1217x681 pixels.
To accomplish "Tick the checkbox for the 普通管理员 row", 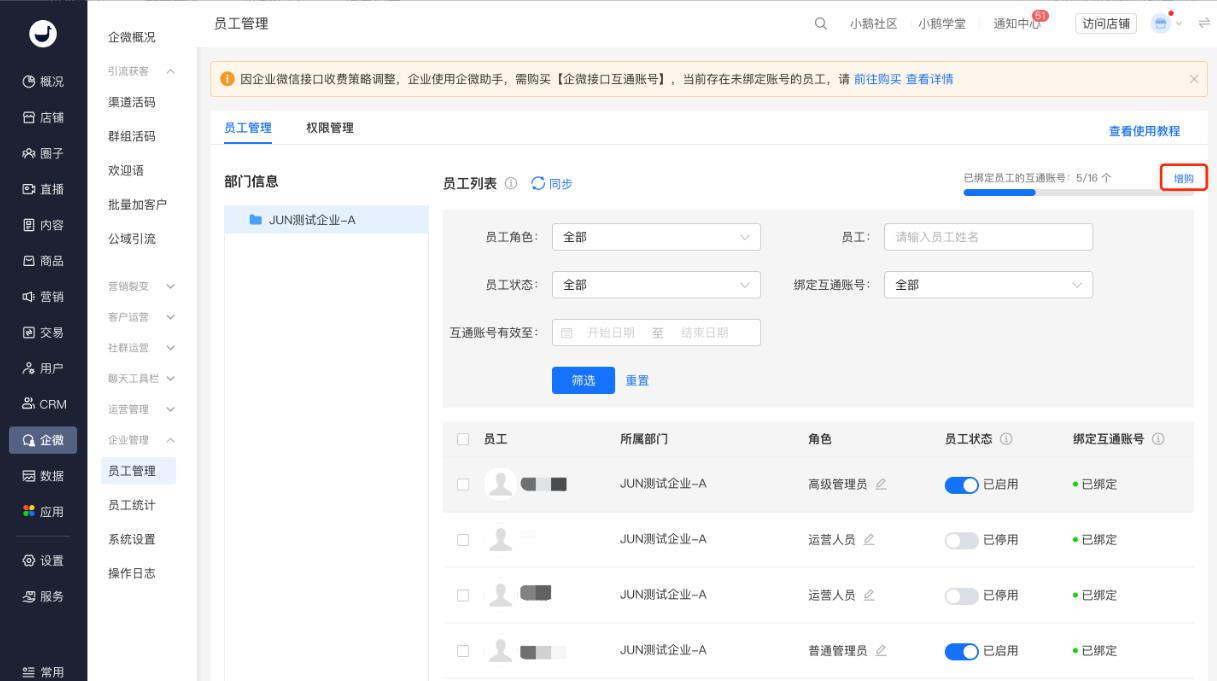I will (x=462, y=651).
